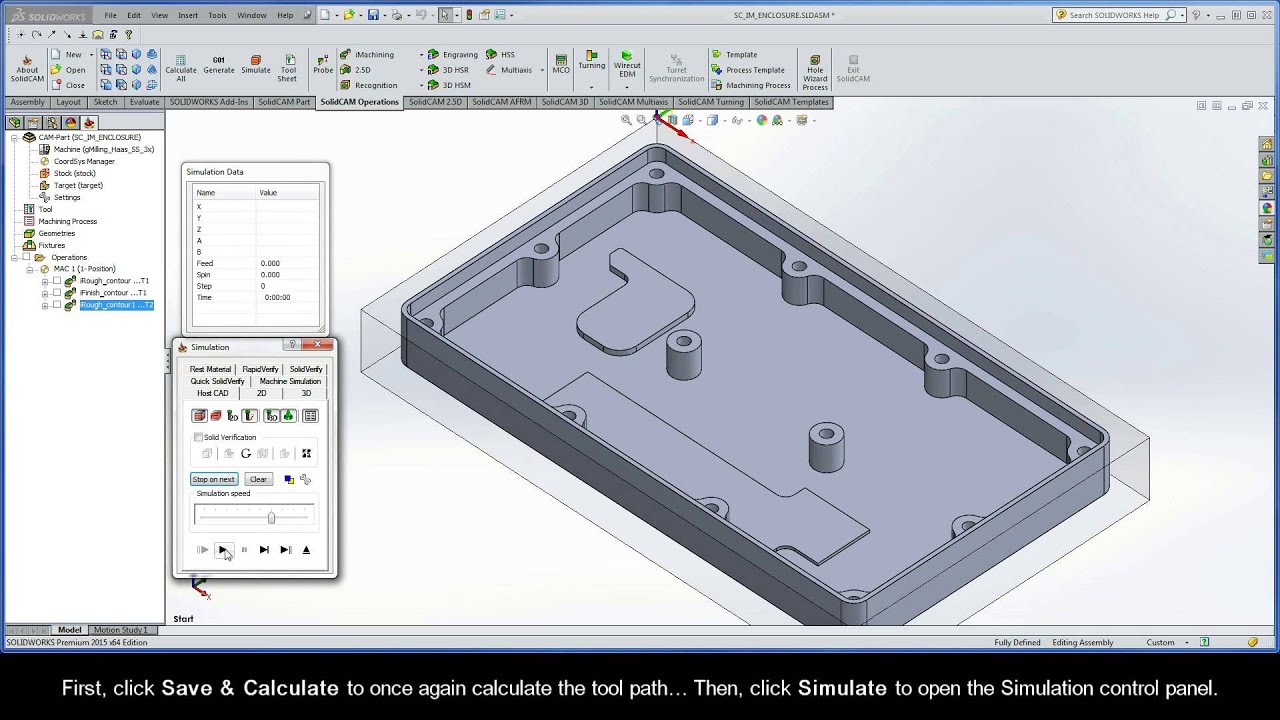Image resolution: width=1280 pixels, height=720 pixels.
Task: Select Machine (gMilling_Haas_SS_3x) tree item
Action: pos(103,149)
